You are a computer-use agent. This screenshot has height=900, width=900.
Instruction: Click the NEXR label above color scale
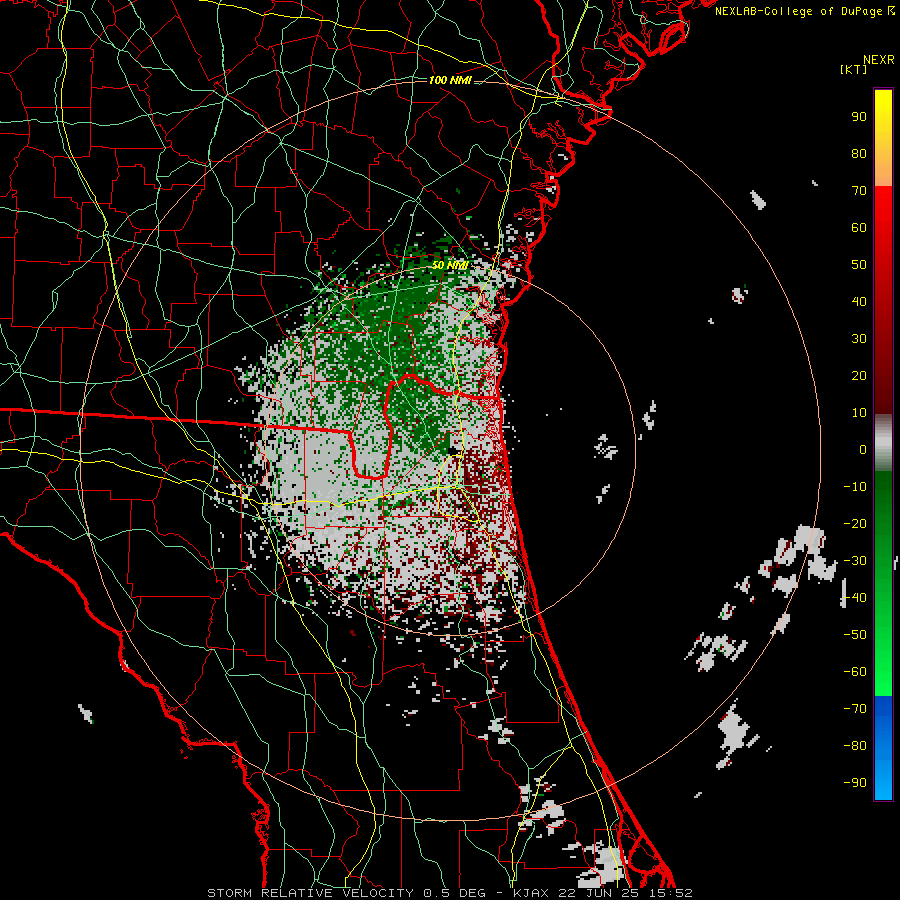879,60
